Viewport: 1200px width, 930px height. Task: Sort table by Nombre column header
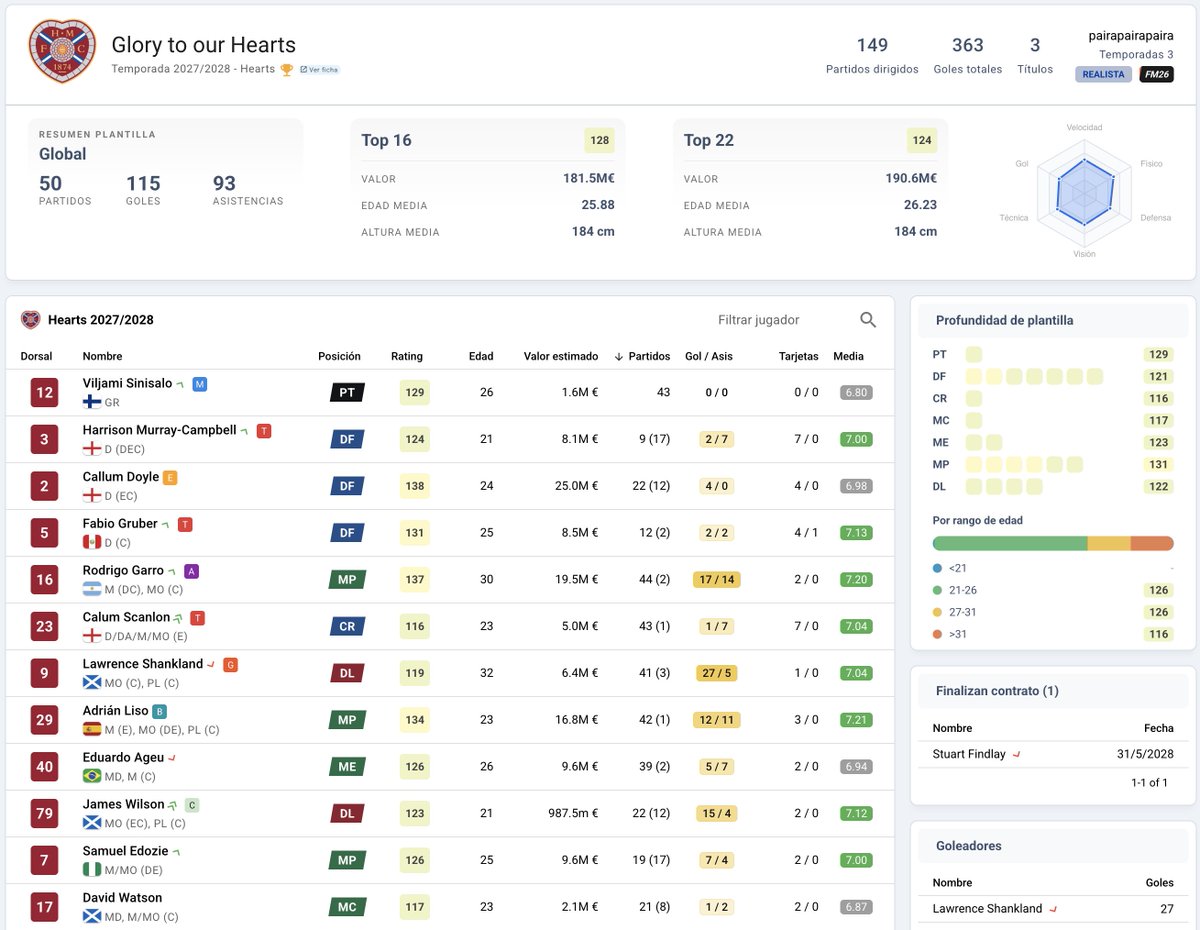102,356
